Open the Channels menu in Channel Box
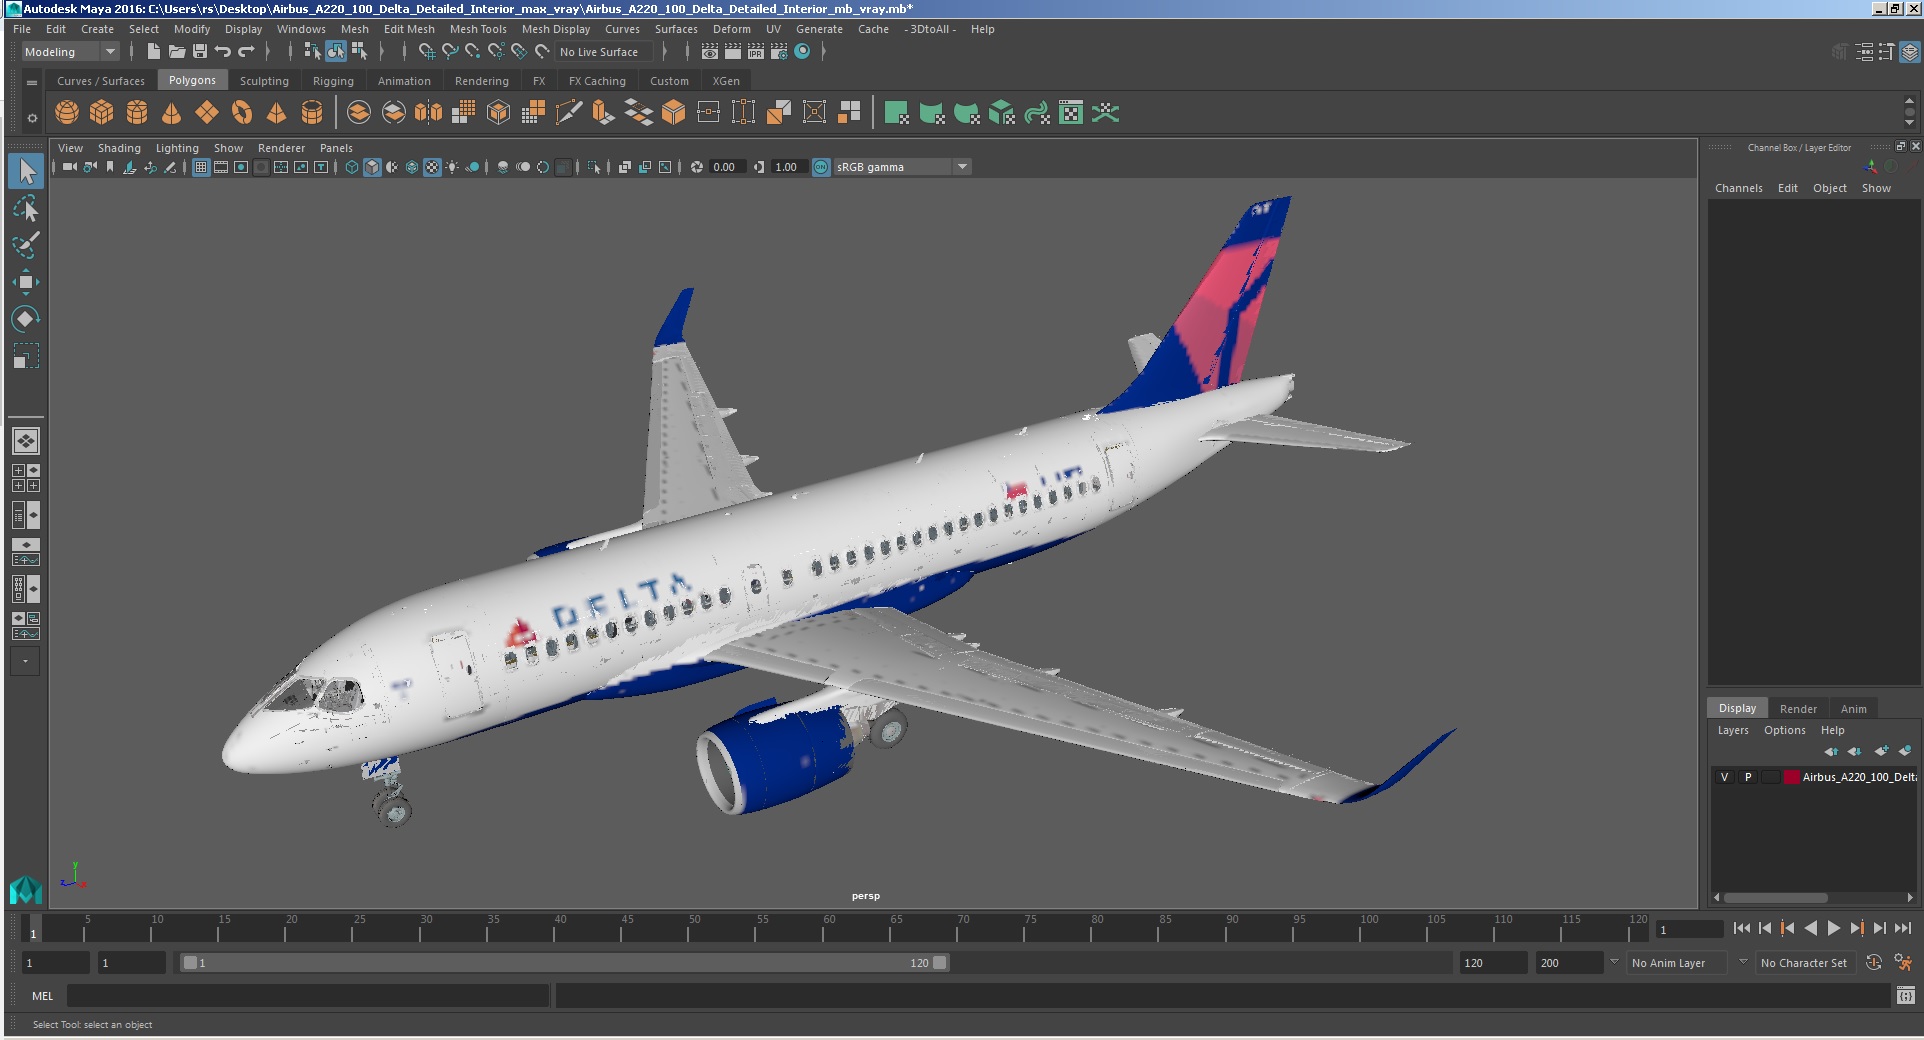The image size is (1924, 1040). [1738, 188]
